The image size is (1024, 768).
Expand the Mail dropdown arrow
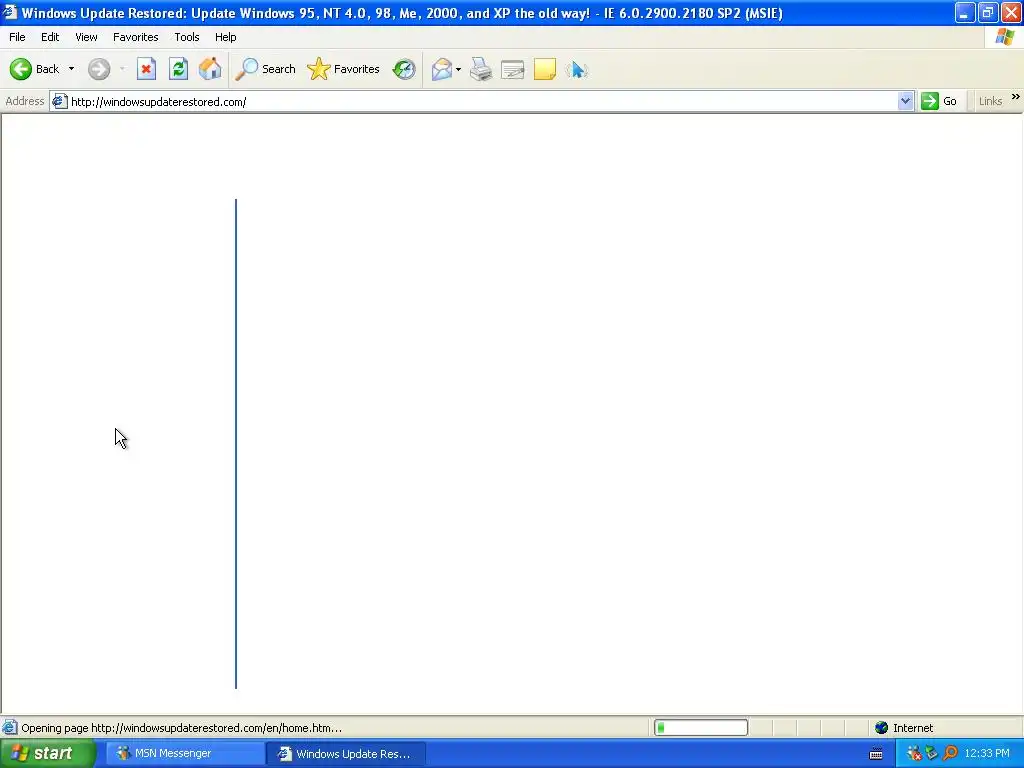[458, 69]
